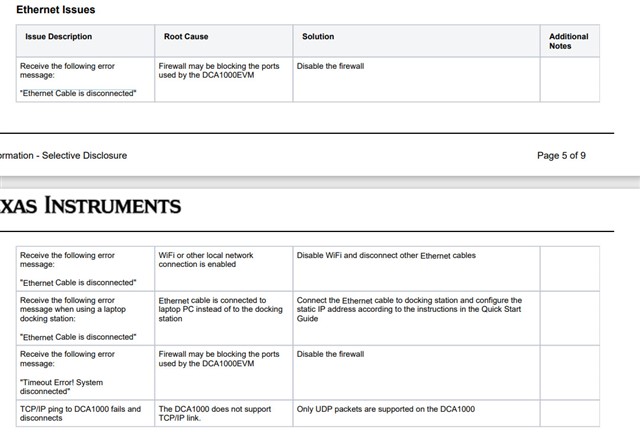Click the 'Selective Disclosure' footer text
The width and height of the screenshot is (640, 437).
[84, 155]
